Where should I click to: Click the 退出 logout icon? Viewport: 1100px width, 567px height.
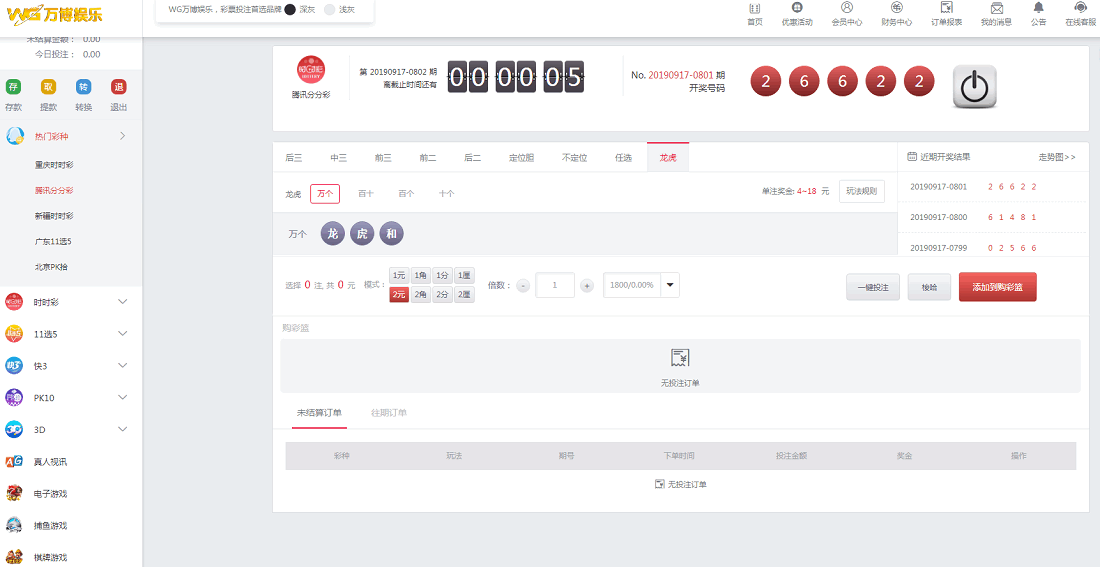click(118, 87)
